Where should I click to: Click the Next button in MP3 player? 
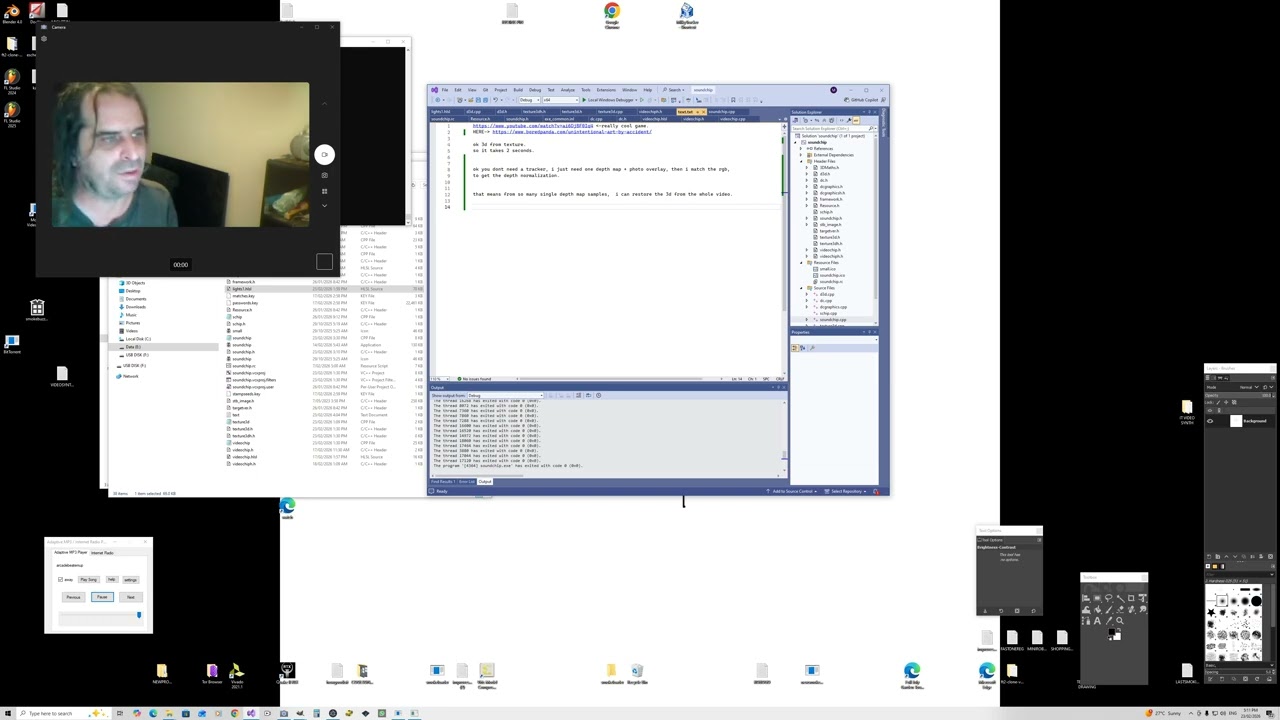point(131,597)
